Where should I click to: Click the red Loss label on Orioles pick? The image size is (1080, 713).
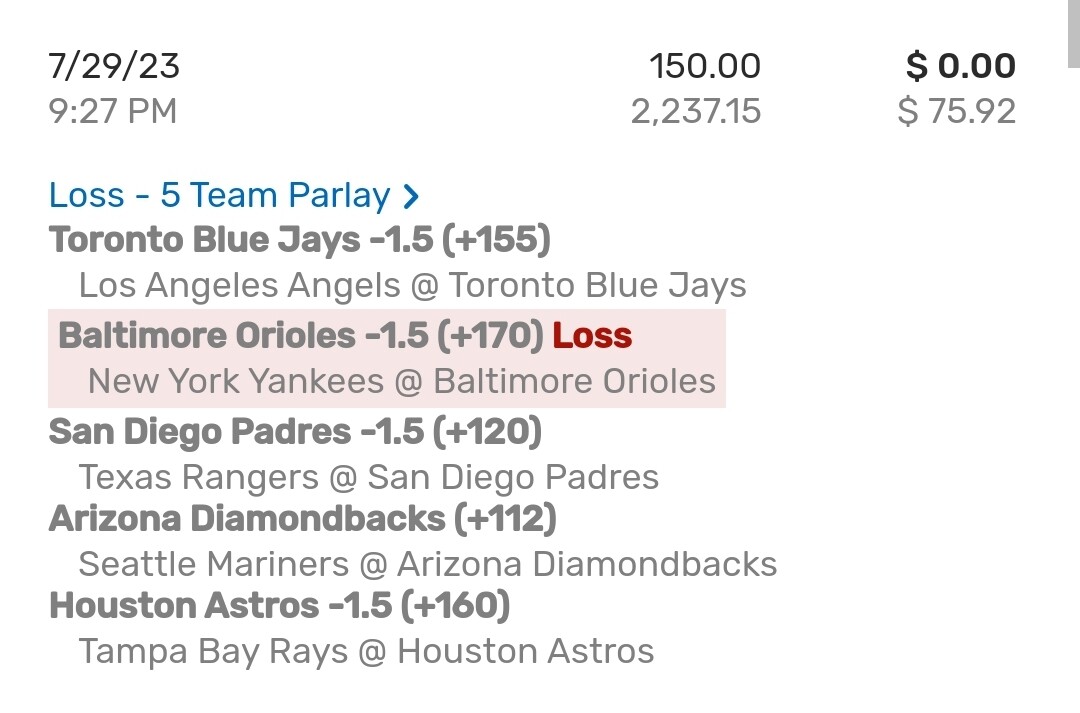(592, 335)
